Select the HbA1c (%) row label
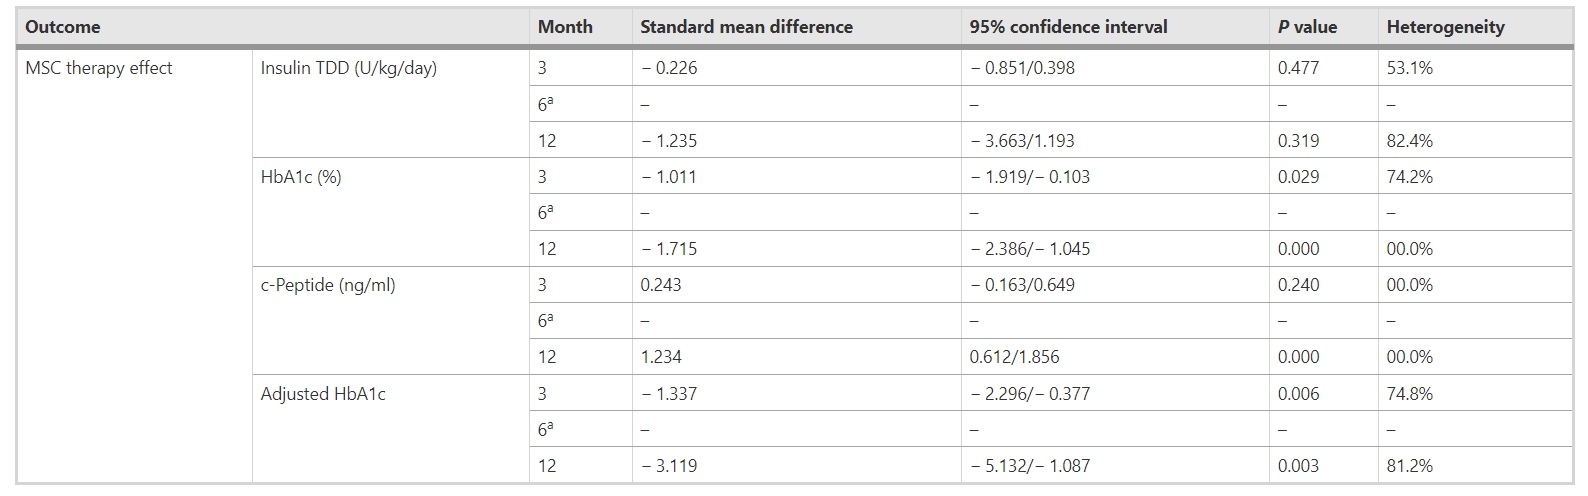Screen dimensions: 1588x496 (301, 177)
